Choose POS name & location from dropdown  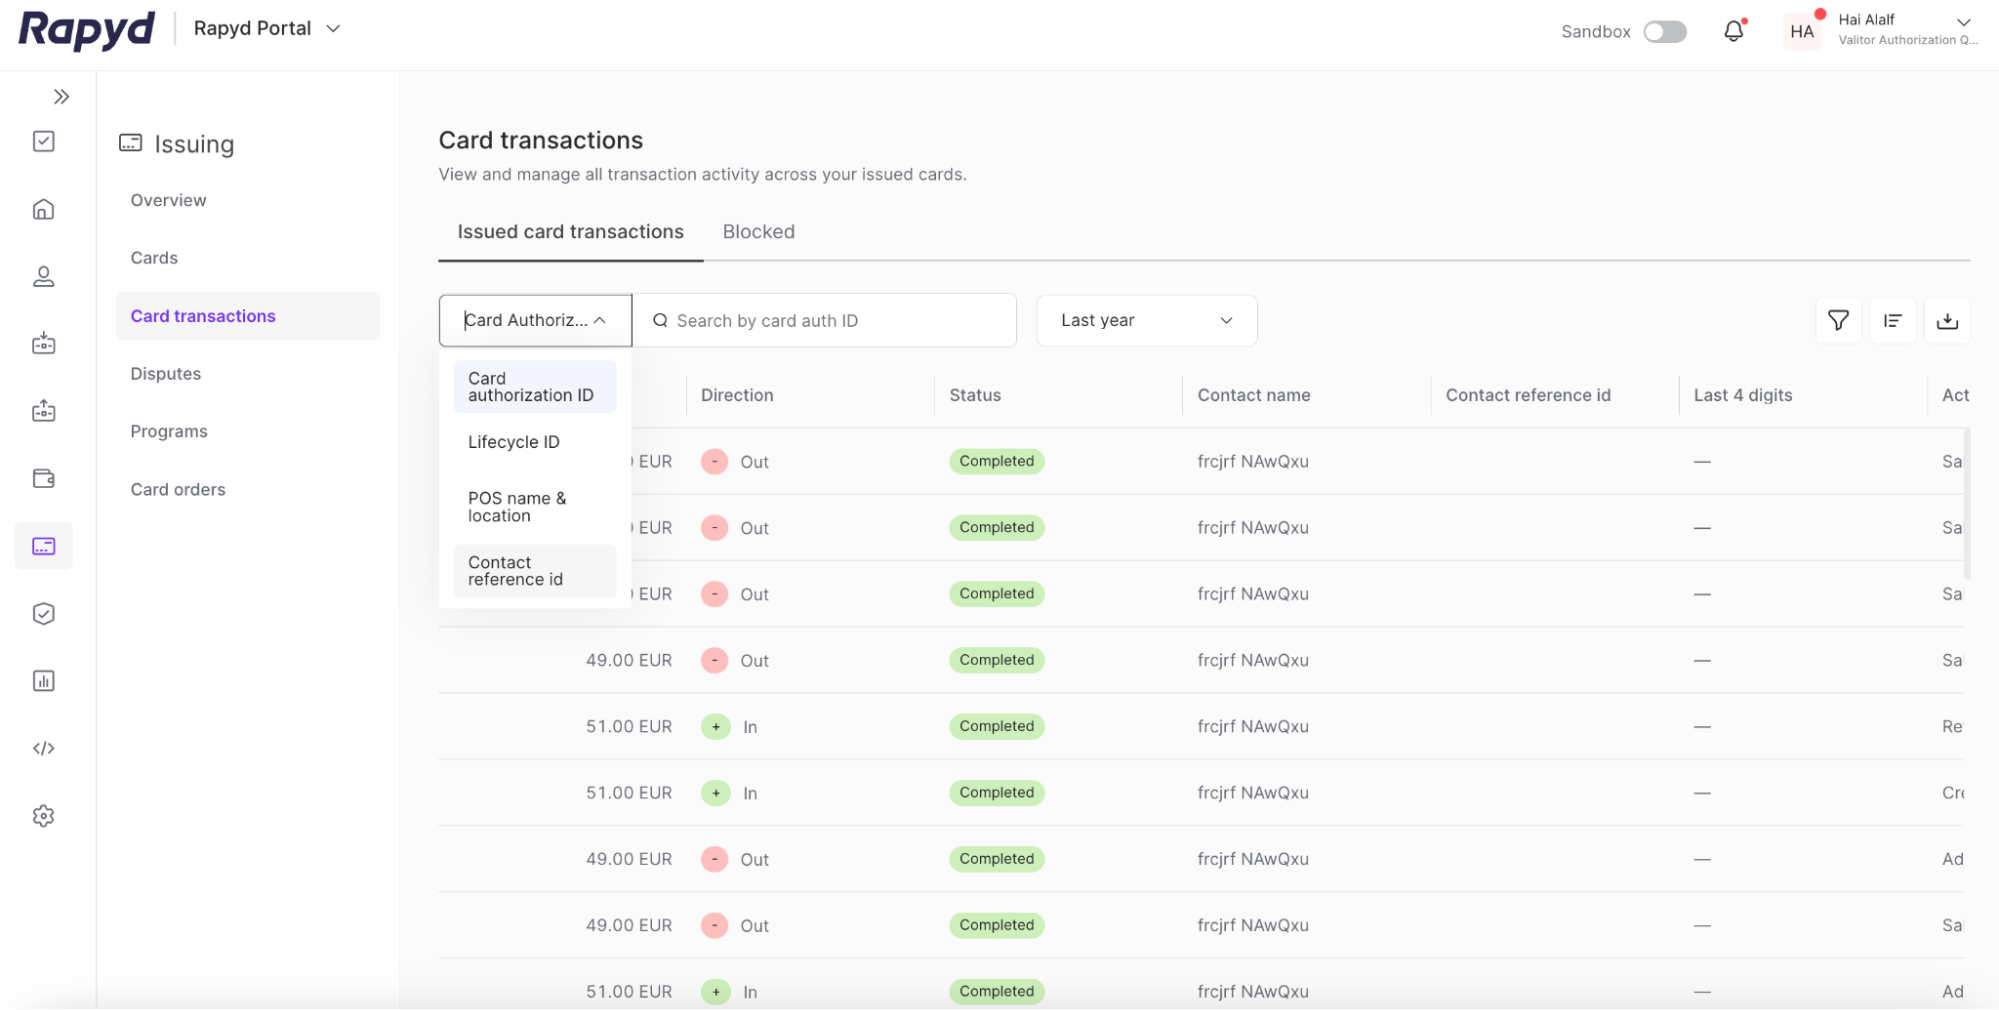(x=517, y=506)
